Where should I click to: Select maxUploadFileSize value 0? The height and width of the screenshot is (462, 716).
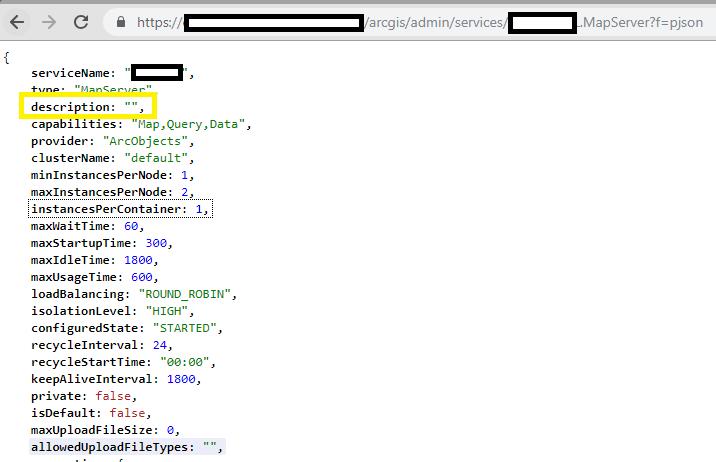[x=170, y=430]
